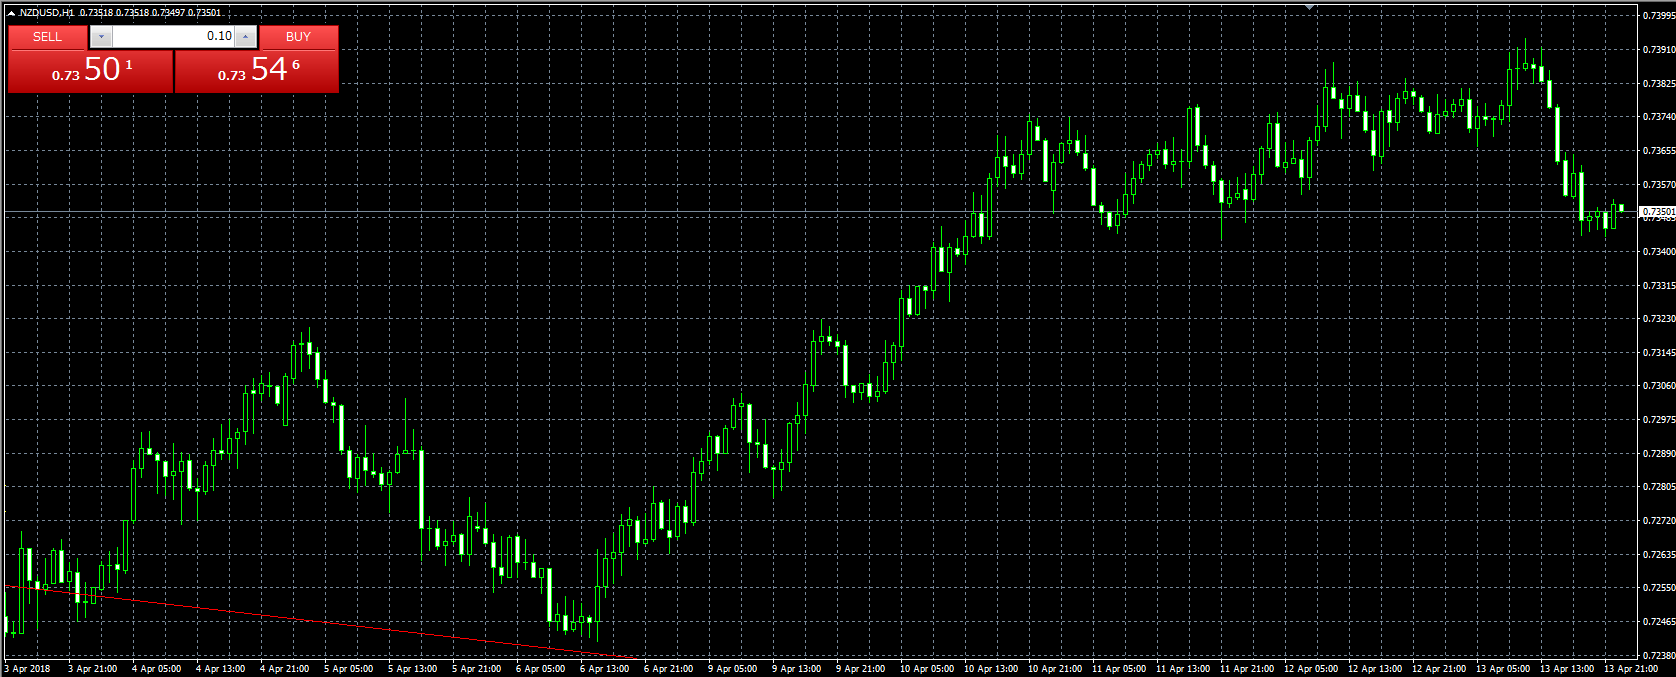Screen dimensions: 1676x677
Task: Click the BUY button
Action: click(298, 37)
